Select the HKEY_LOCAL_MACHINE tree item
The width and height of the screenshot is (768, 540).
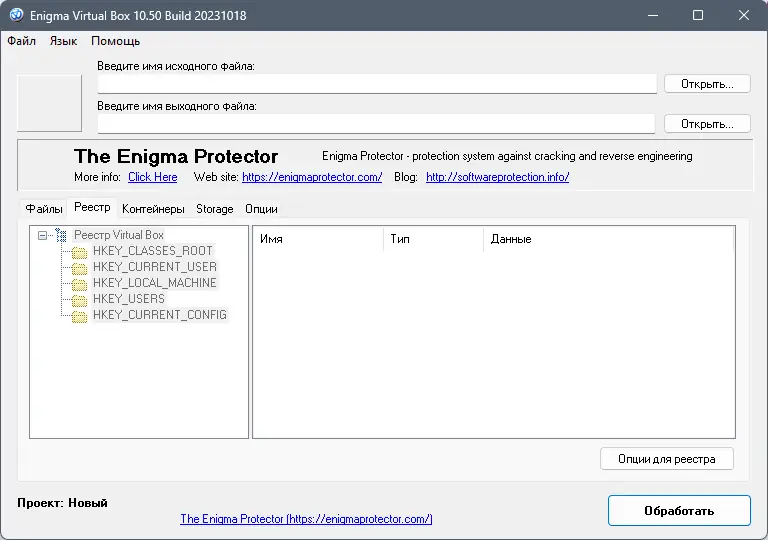pyautogui.click(x=155, y=283)
